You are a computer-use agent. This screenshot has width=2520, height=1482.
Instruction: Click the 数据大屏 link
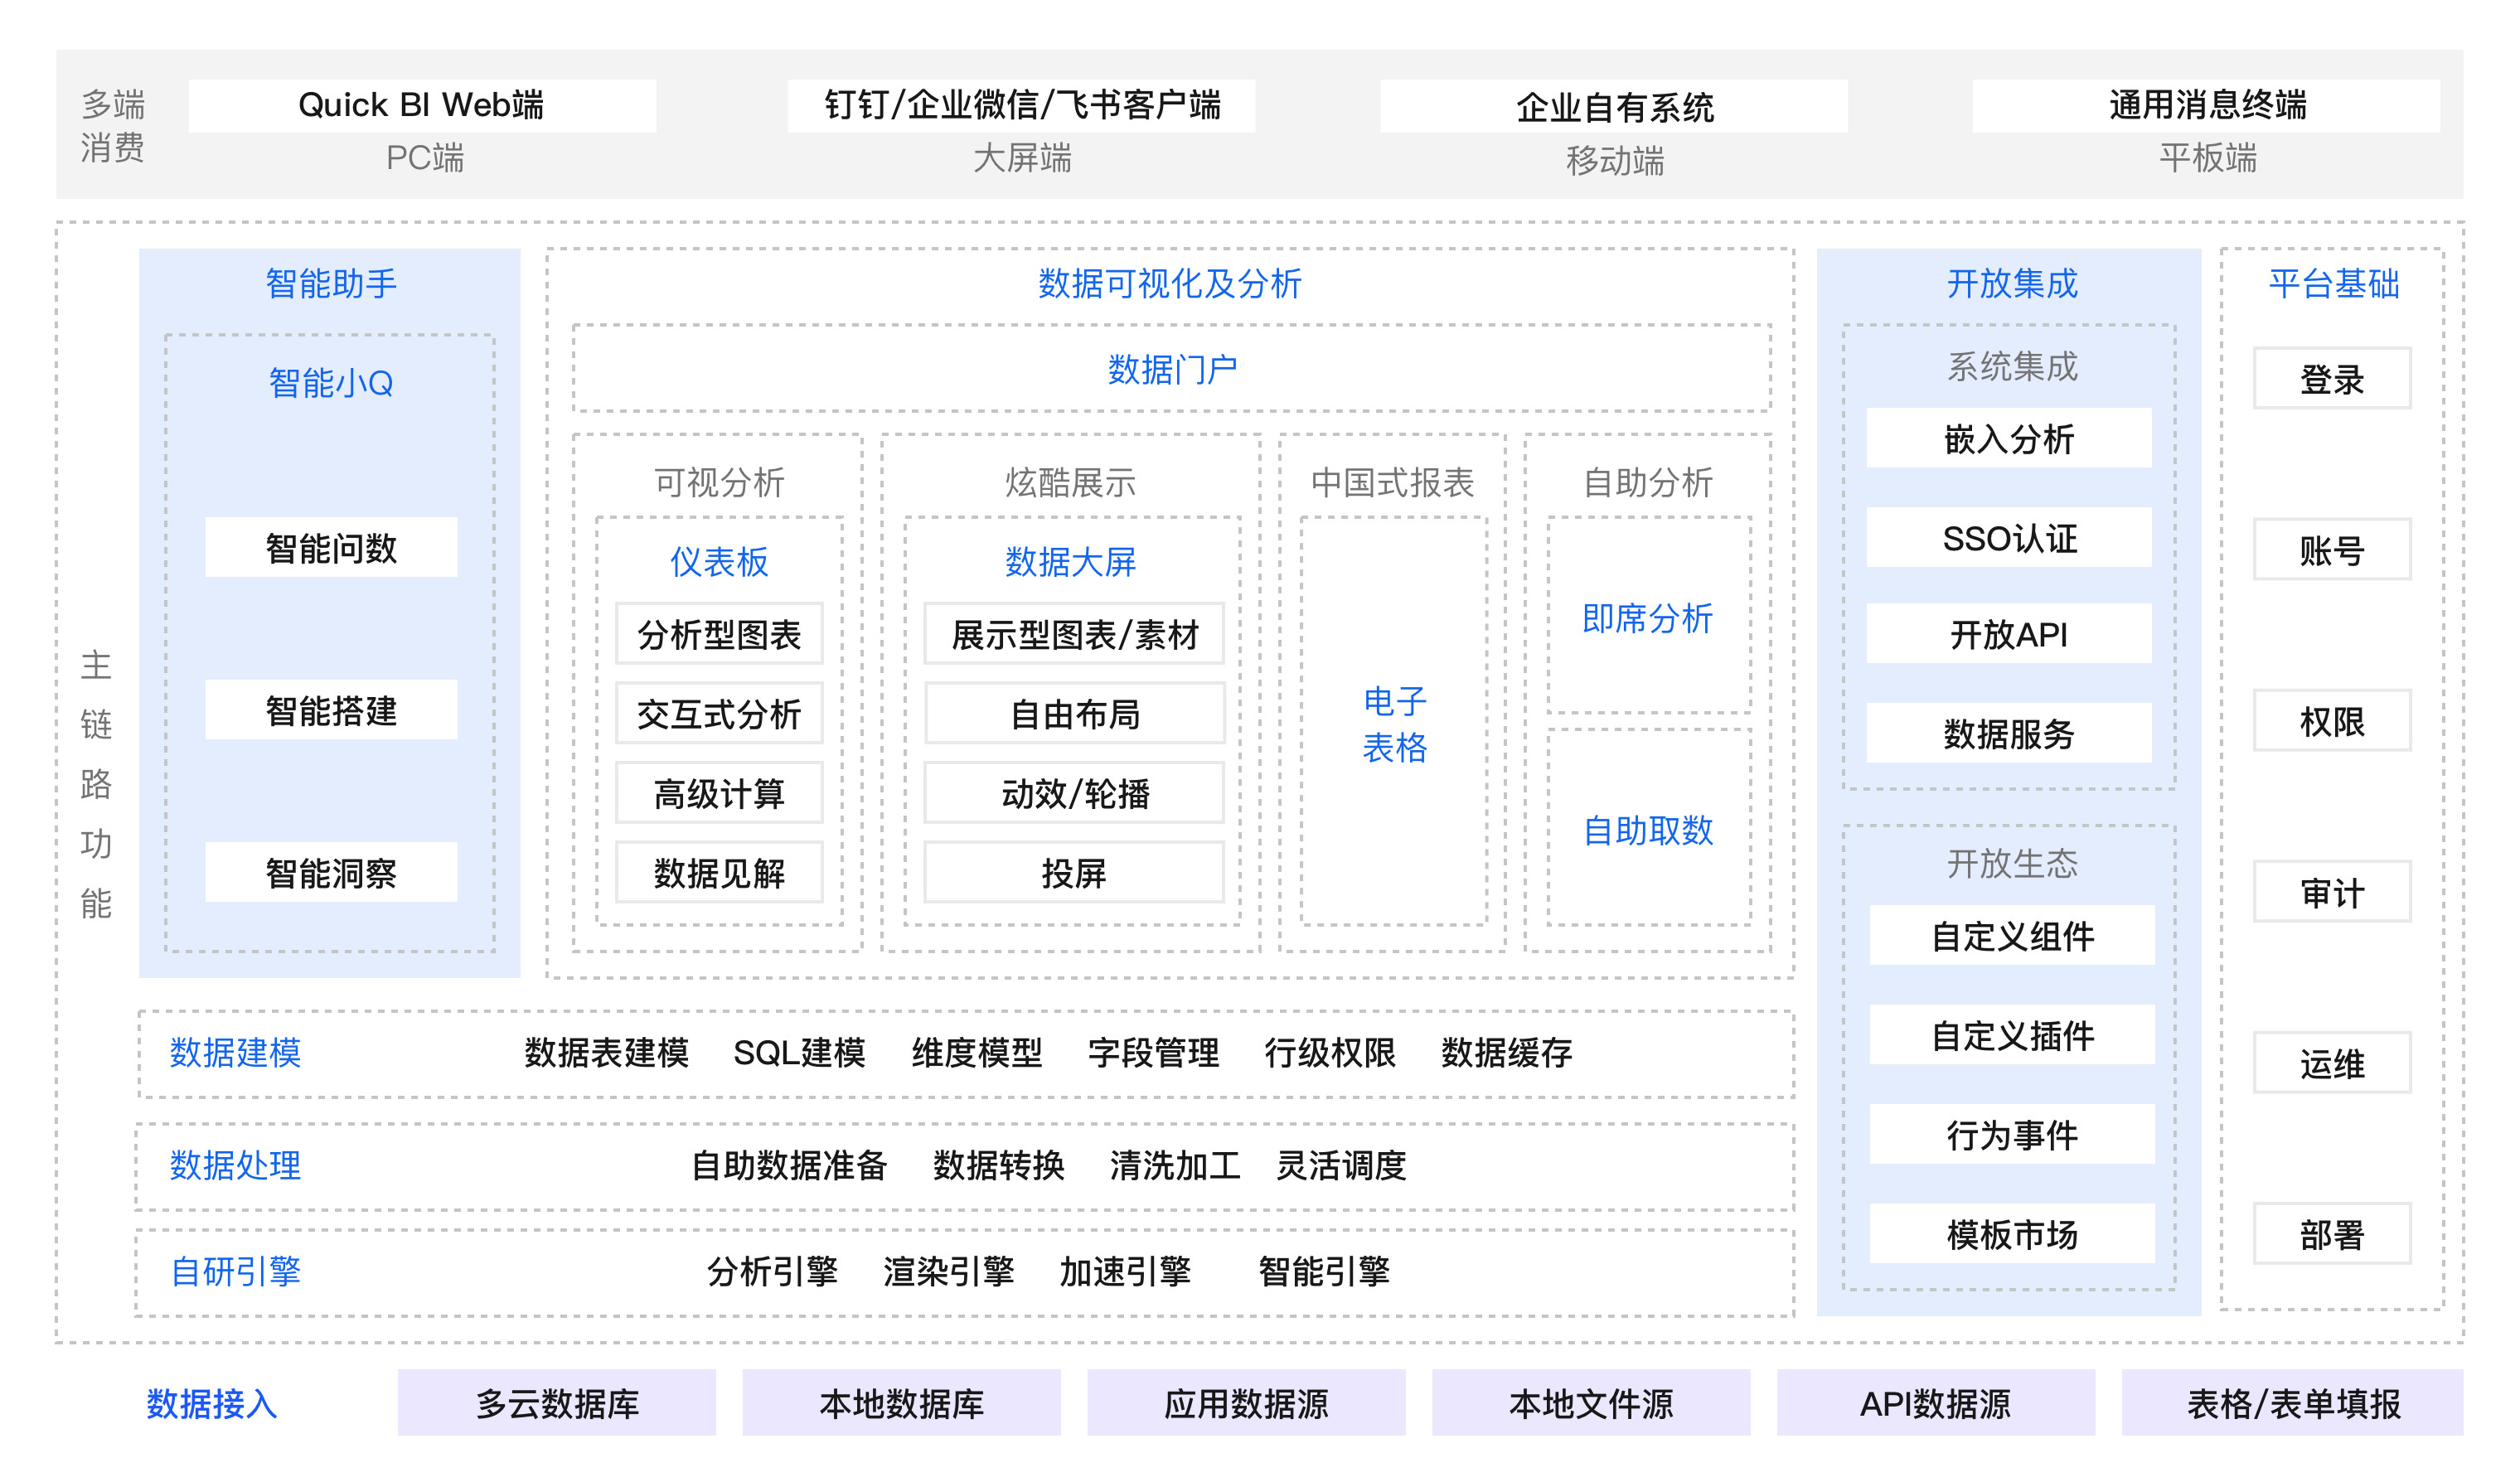(1070, 561)
